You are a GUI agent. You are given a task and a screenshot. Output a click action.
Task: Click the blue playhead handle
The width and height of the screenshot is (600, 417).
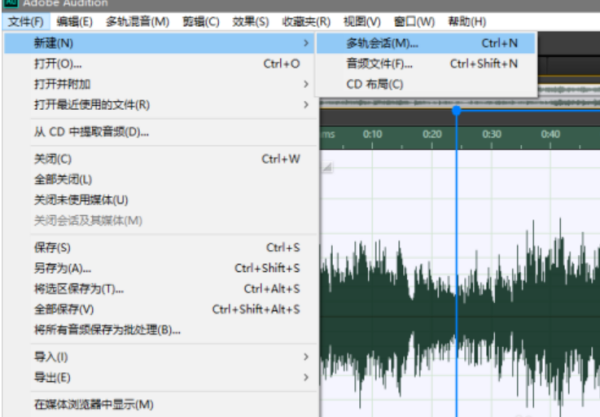tap(456, 111)
